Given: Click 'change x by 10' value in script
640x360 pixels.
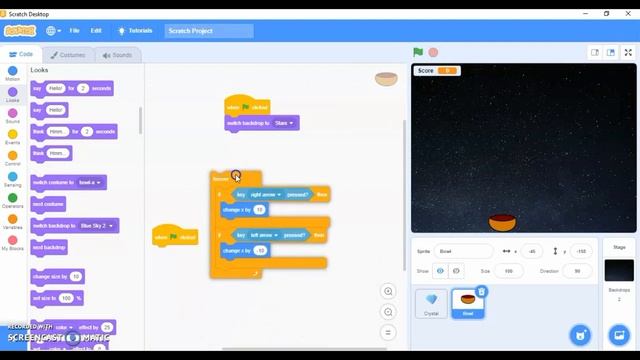Looking at the screenshot, I should [259, 210].
